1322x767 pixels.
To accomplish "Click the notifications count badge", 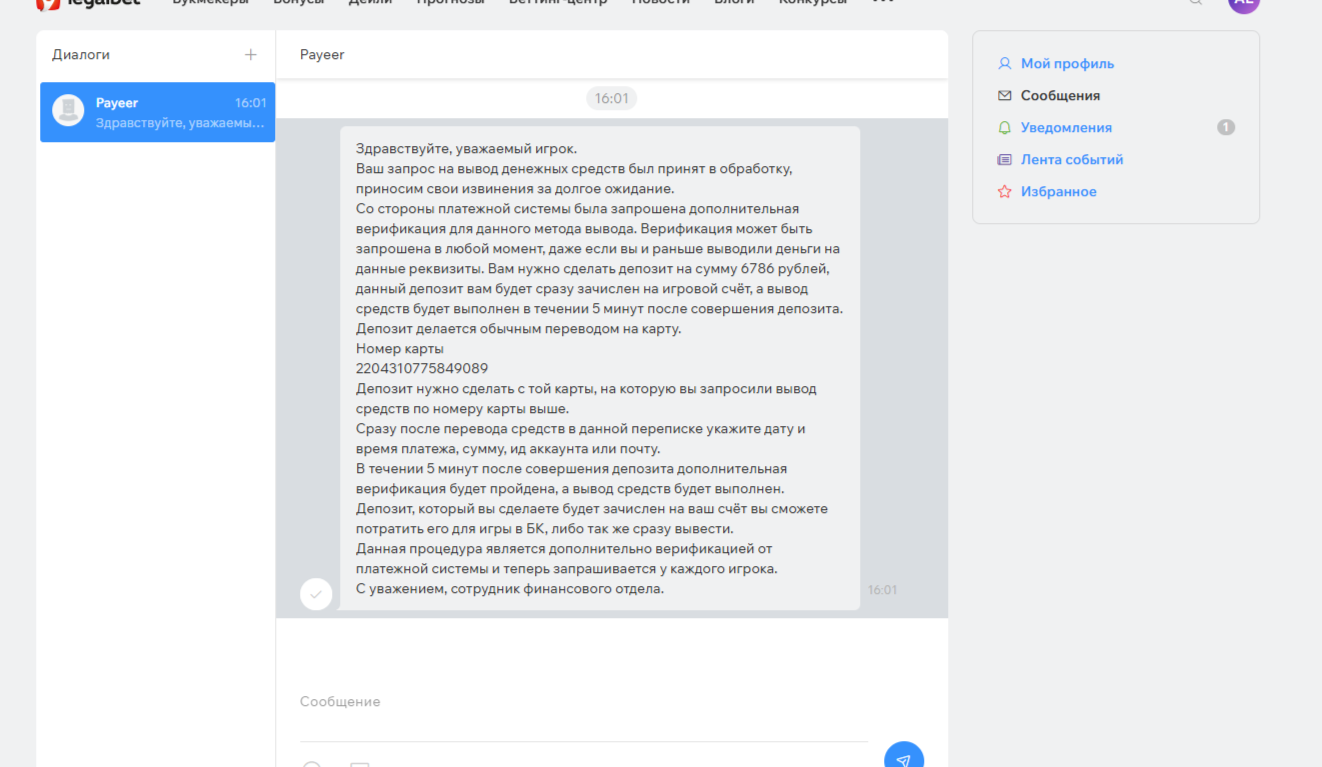I will coord(1225,127).
